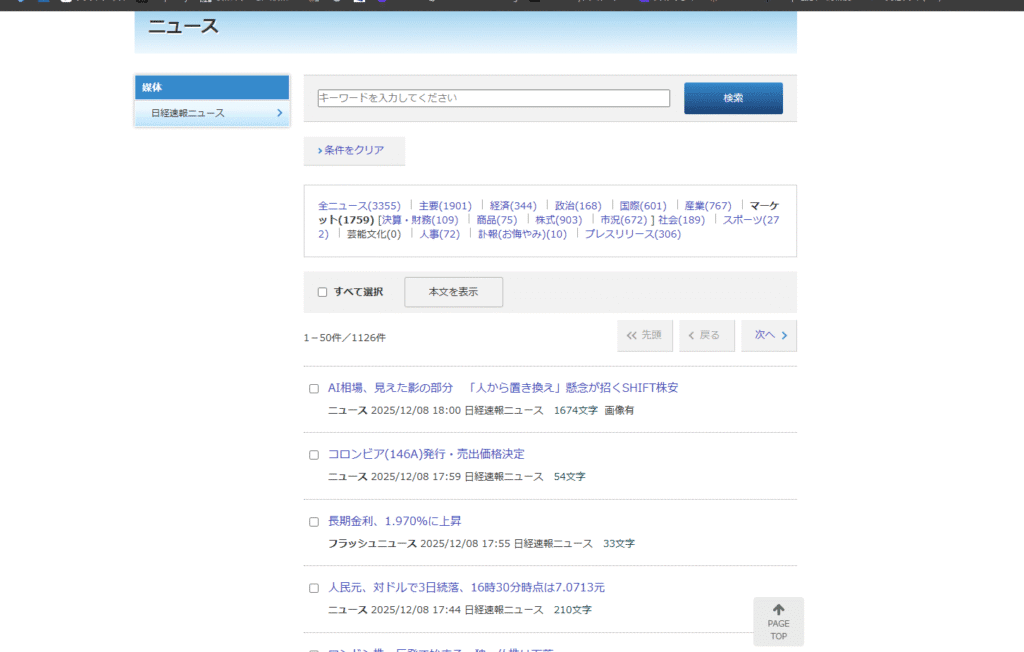The image size is (1024, 652).
Task: Click the 本文を表示 button
Action: click(453, 292)
